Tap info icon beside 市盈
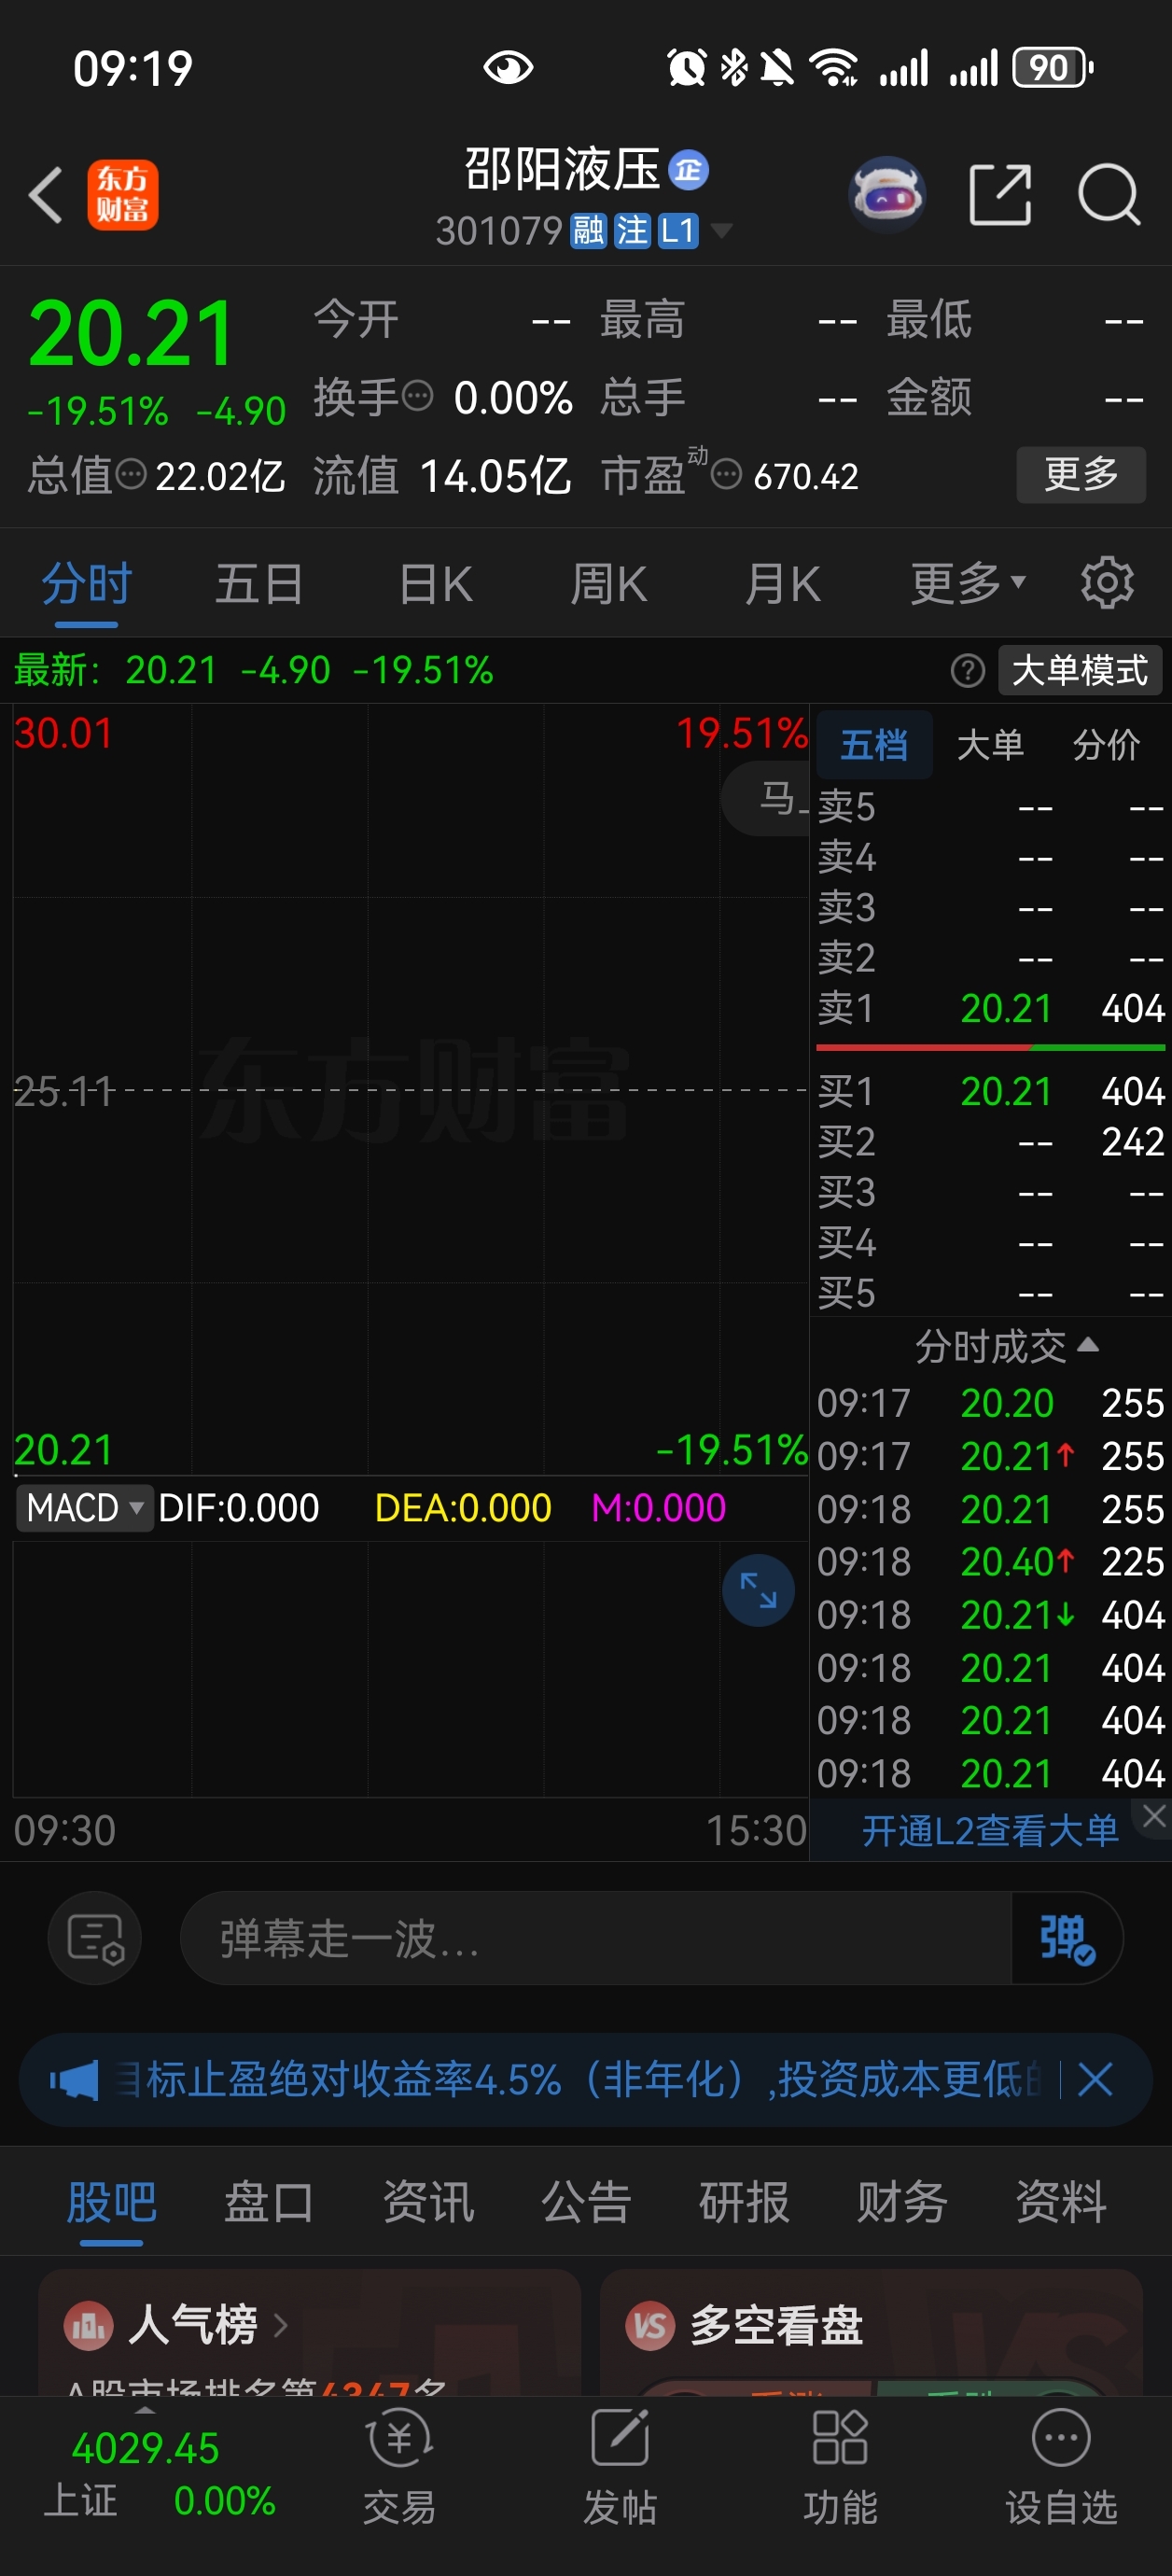Screen dimensions: 1172x2576 (727, 474)
